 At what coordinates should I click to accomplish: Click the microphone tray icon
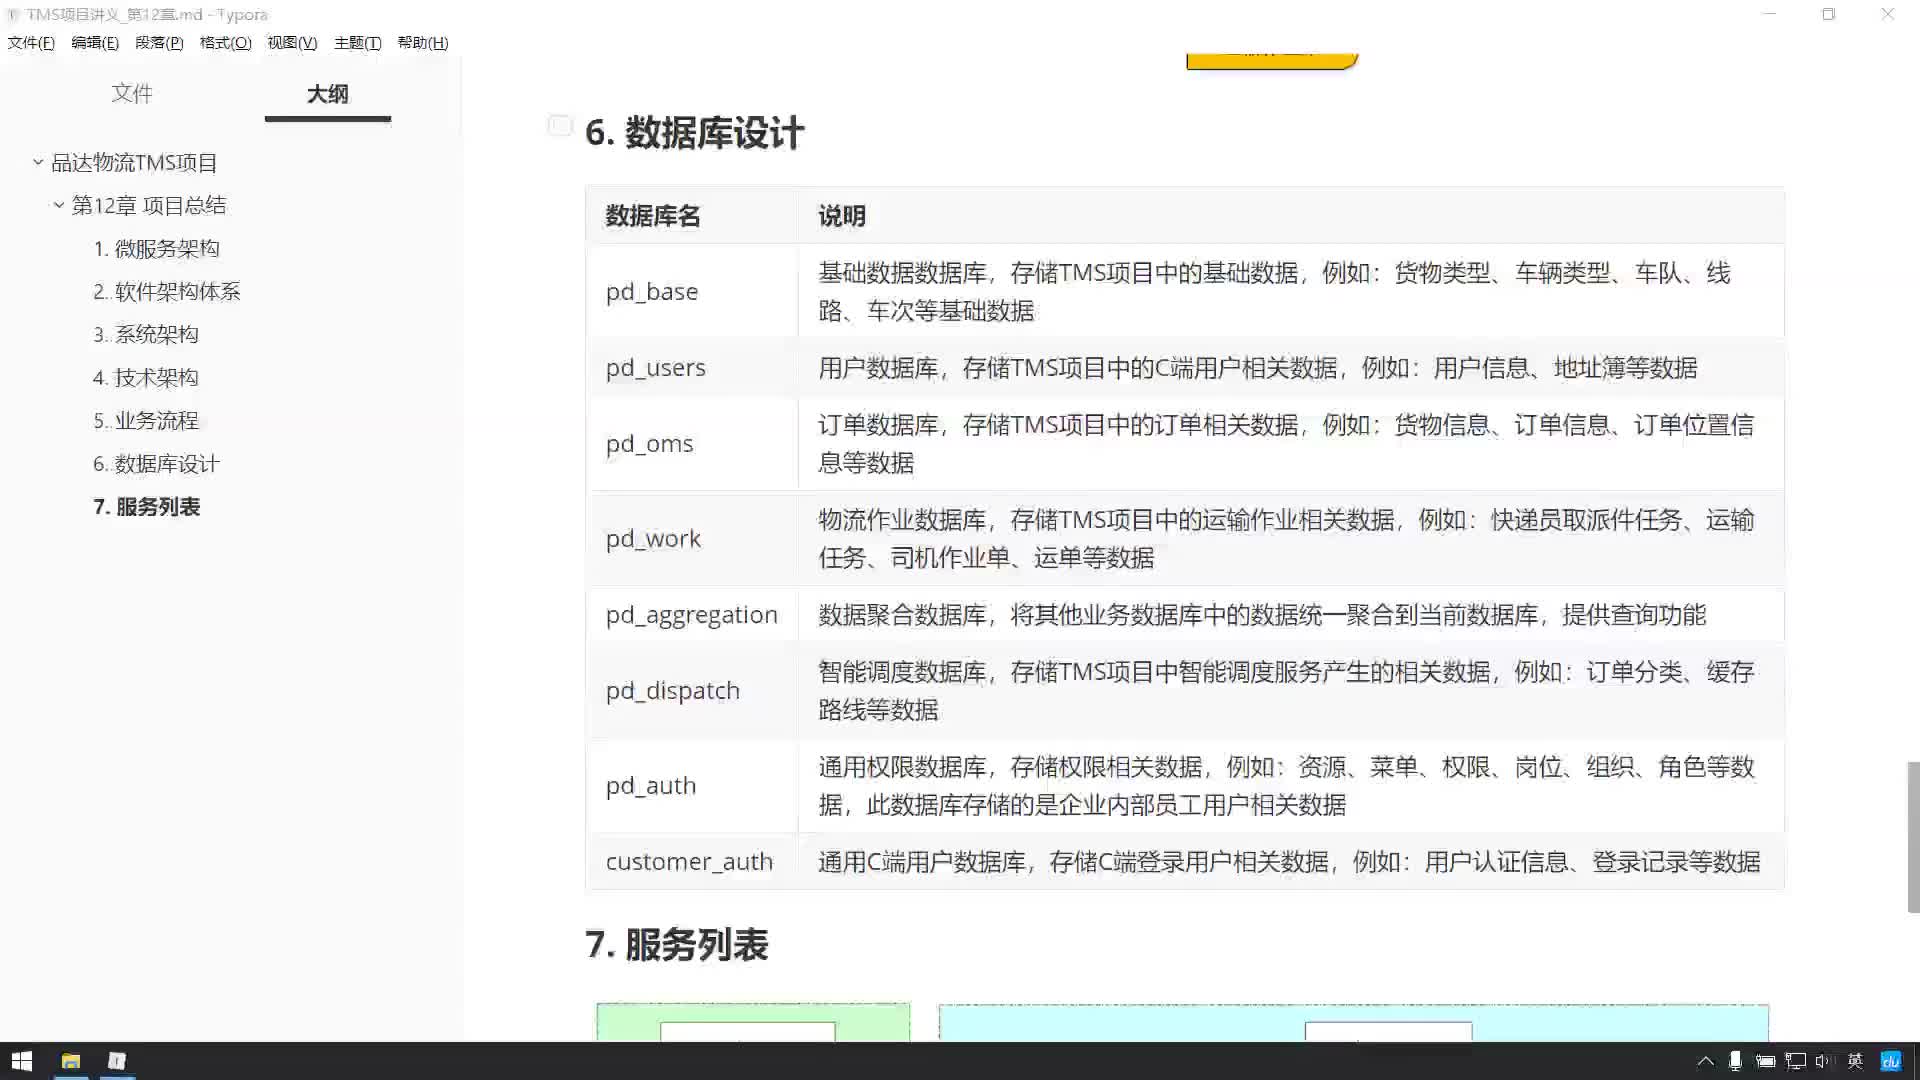coord(1735,1061)
